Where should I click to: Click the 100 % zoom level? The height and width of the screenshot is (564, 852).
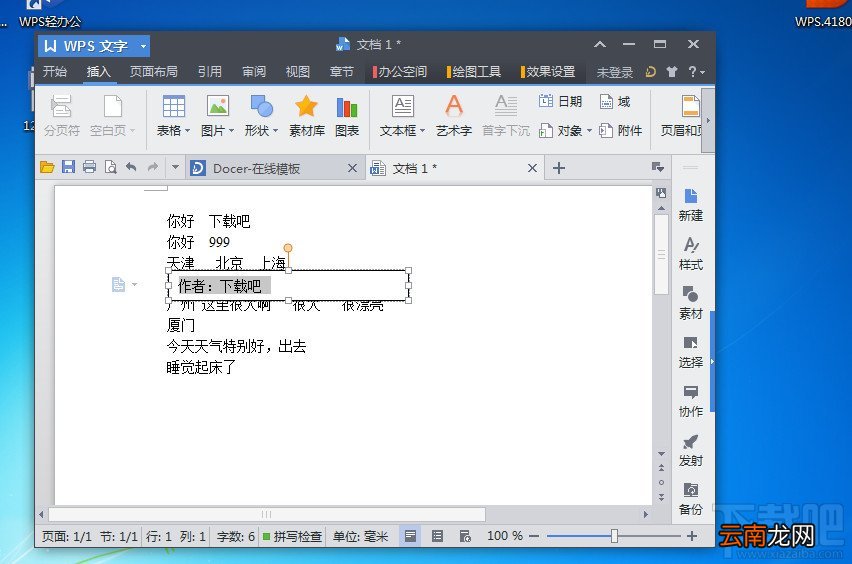click(505, 536)
